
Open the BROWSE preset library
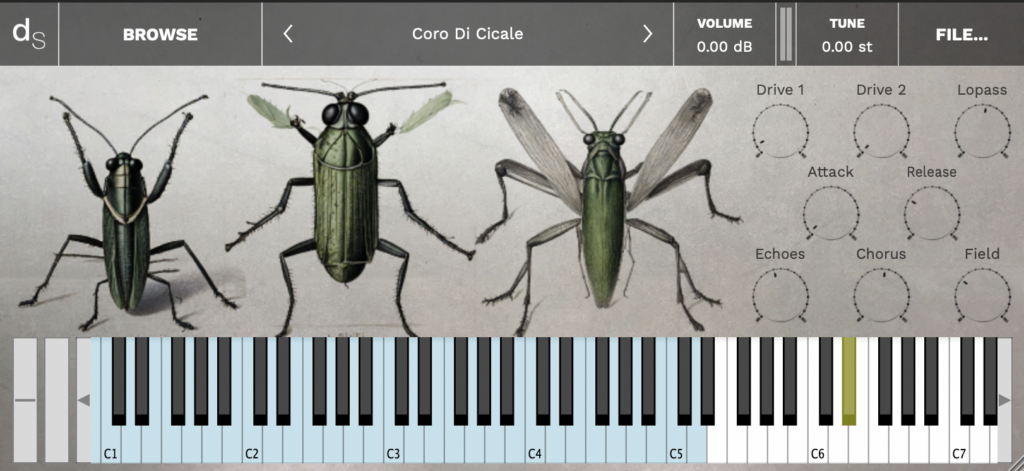(x=160, y=35)
